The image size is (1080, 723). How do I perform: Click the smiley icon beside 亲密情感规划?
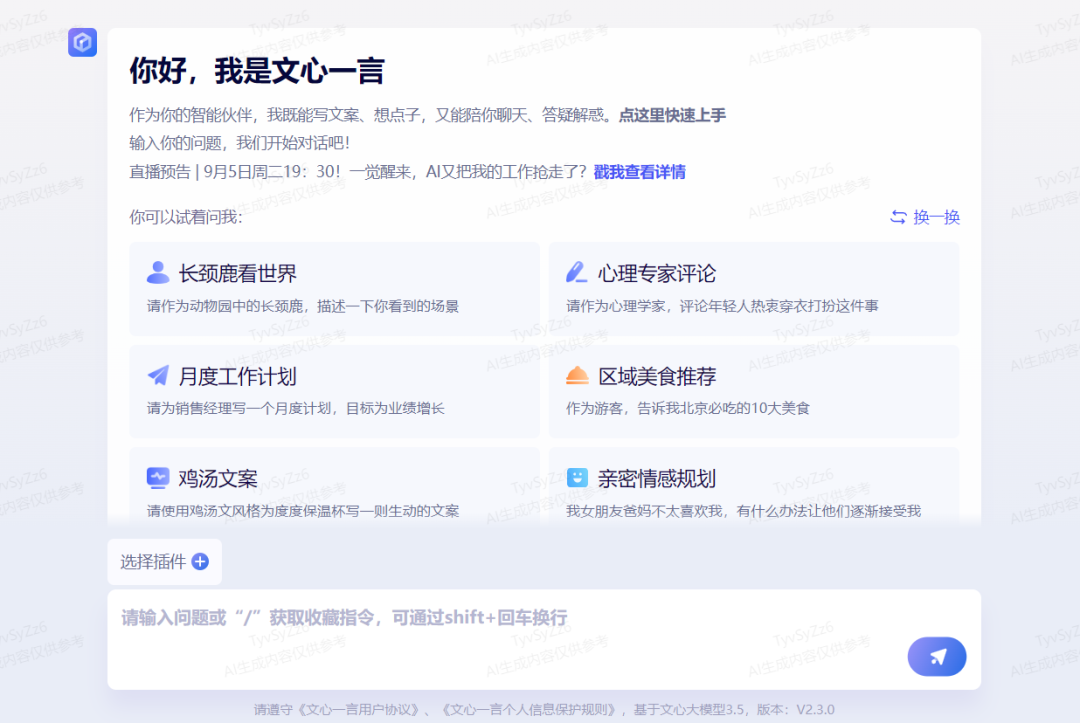577,478
